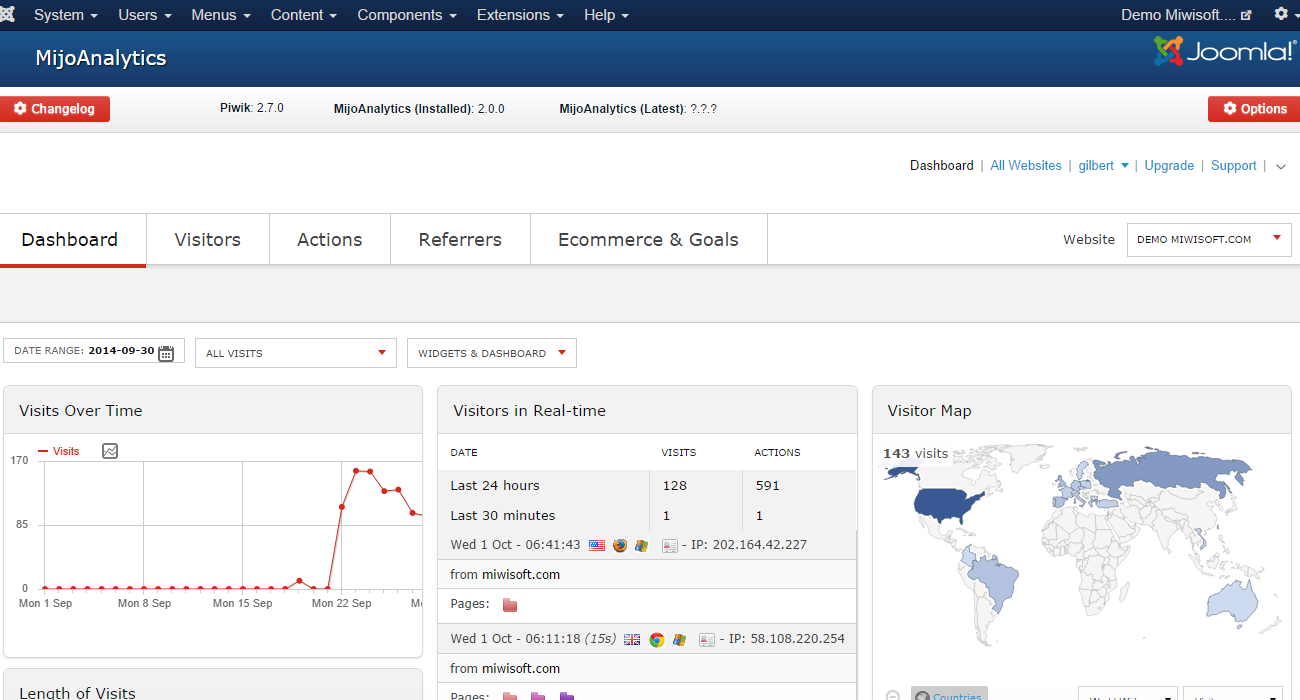Open the Help menu
The image size is (1300, 700).
[607, 15]
